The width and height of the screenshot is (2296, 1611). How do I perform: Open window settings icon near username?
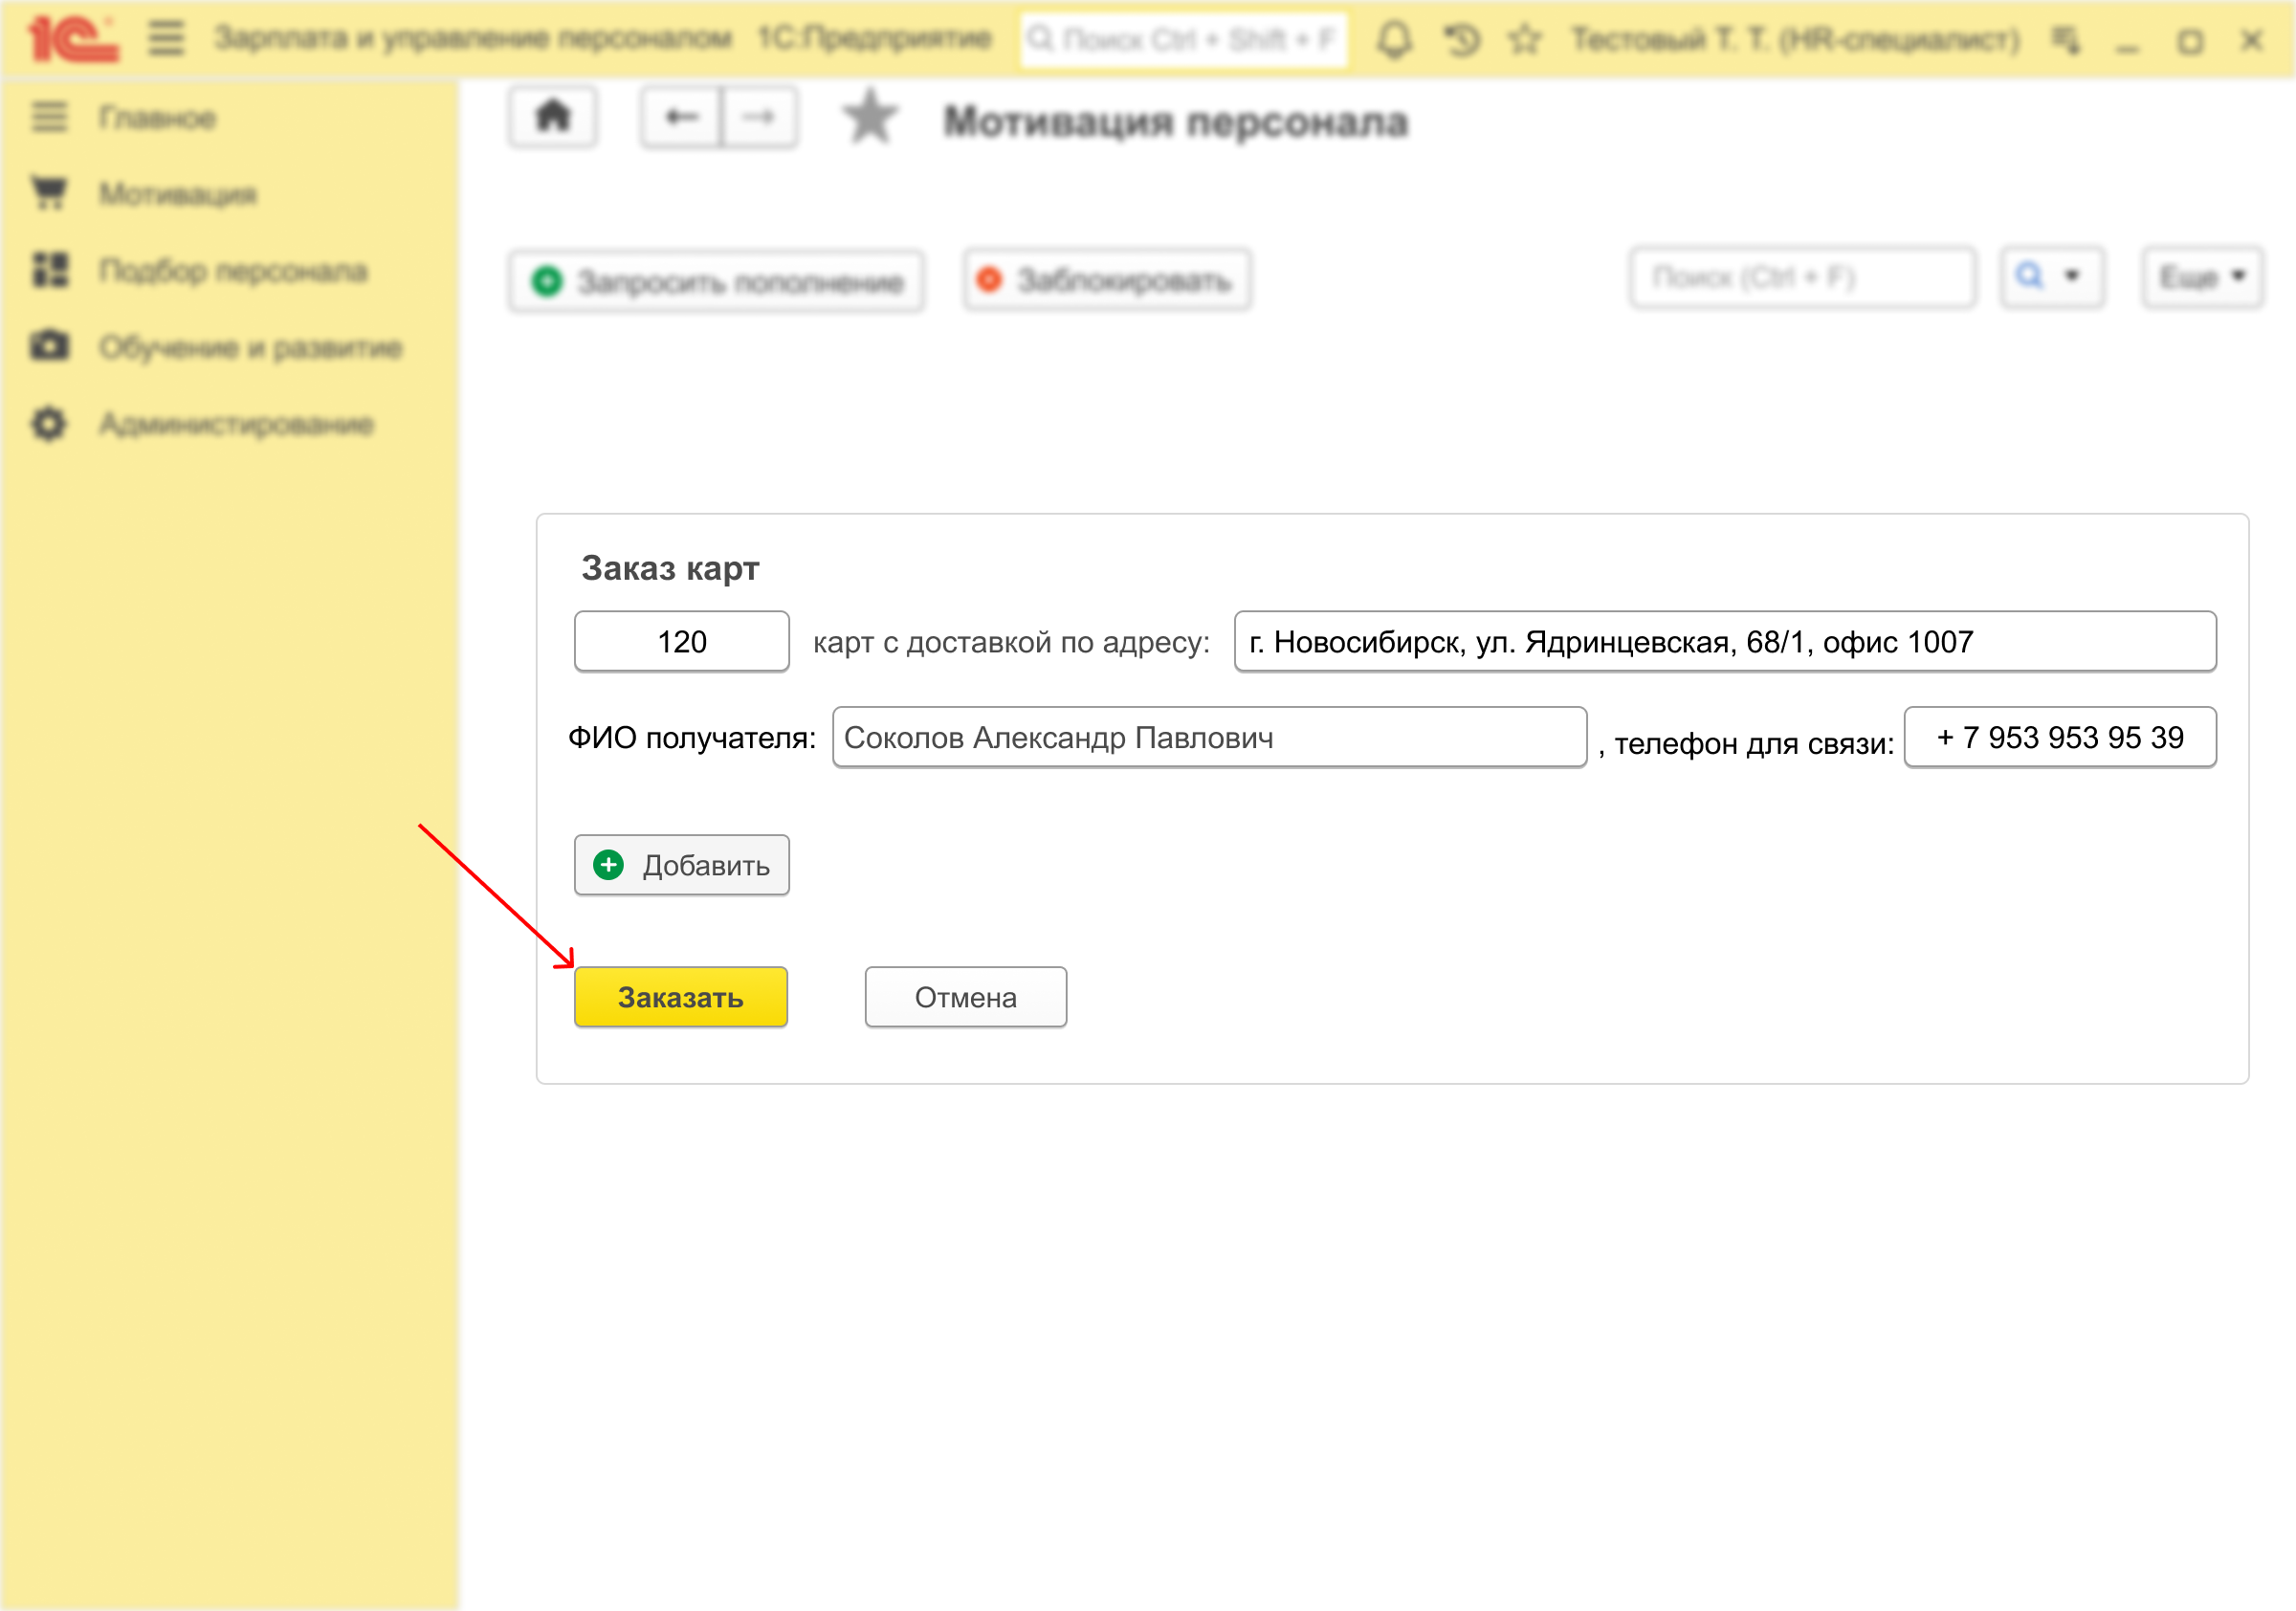2066,40
